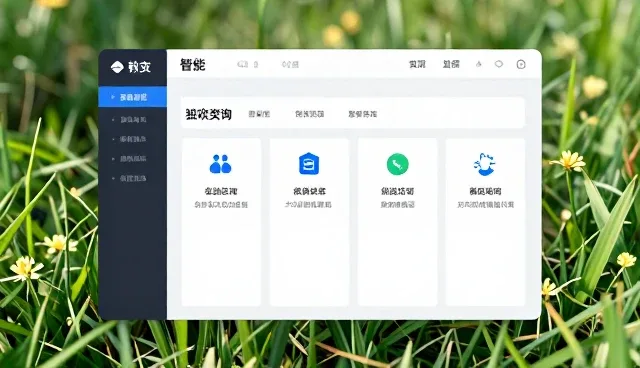Click the 智能 heading in the top bar
Screen dimensions: 640x368
pos(193,65)
